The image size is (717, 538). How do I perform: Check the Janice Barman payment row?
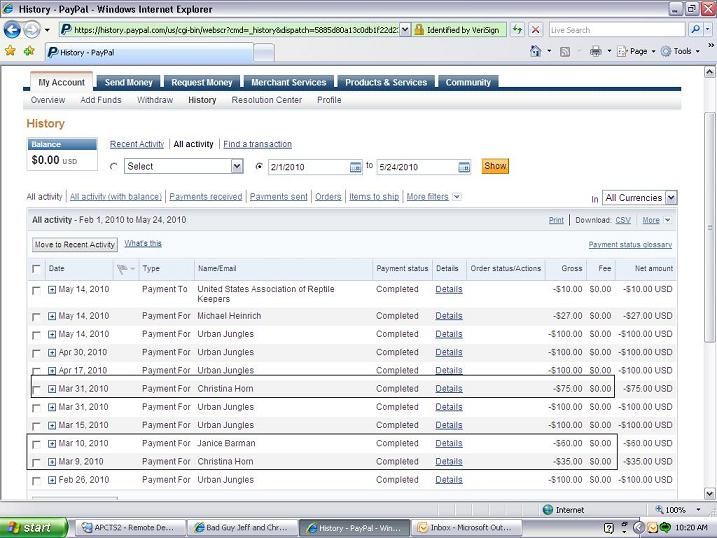pos(36,444)
